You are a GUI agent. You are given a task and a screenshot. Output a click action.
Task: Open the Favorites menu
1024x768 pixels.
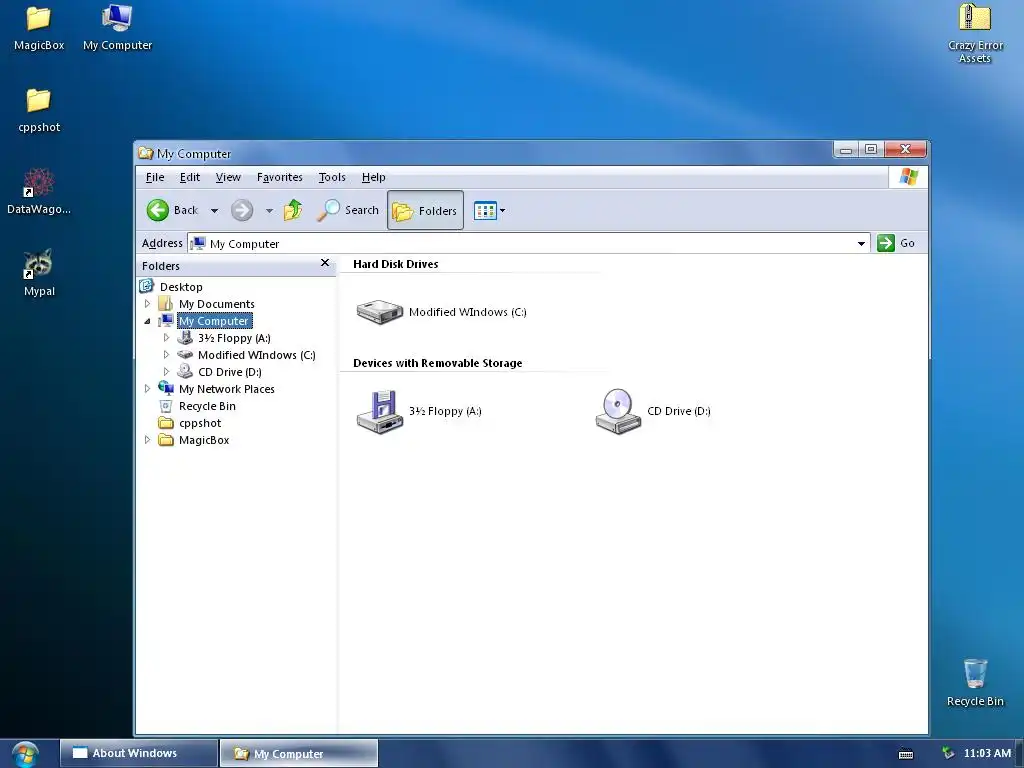tap(280, 177)
